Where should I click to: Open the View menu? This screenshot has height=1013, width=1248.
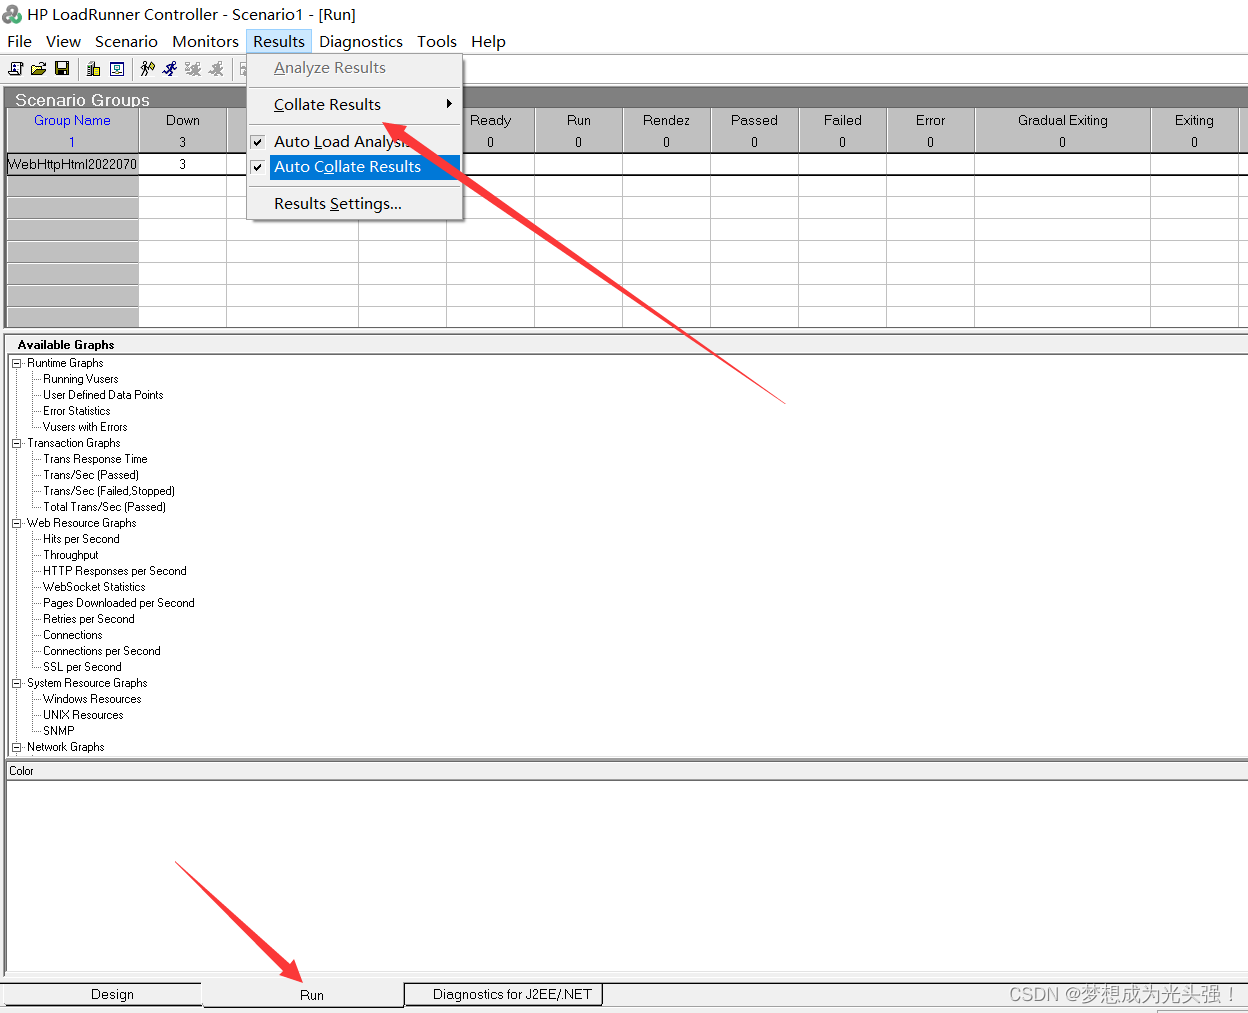tap(63, 42)
